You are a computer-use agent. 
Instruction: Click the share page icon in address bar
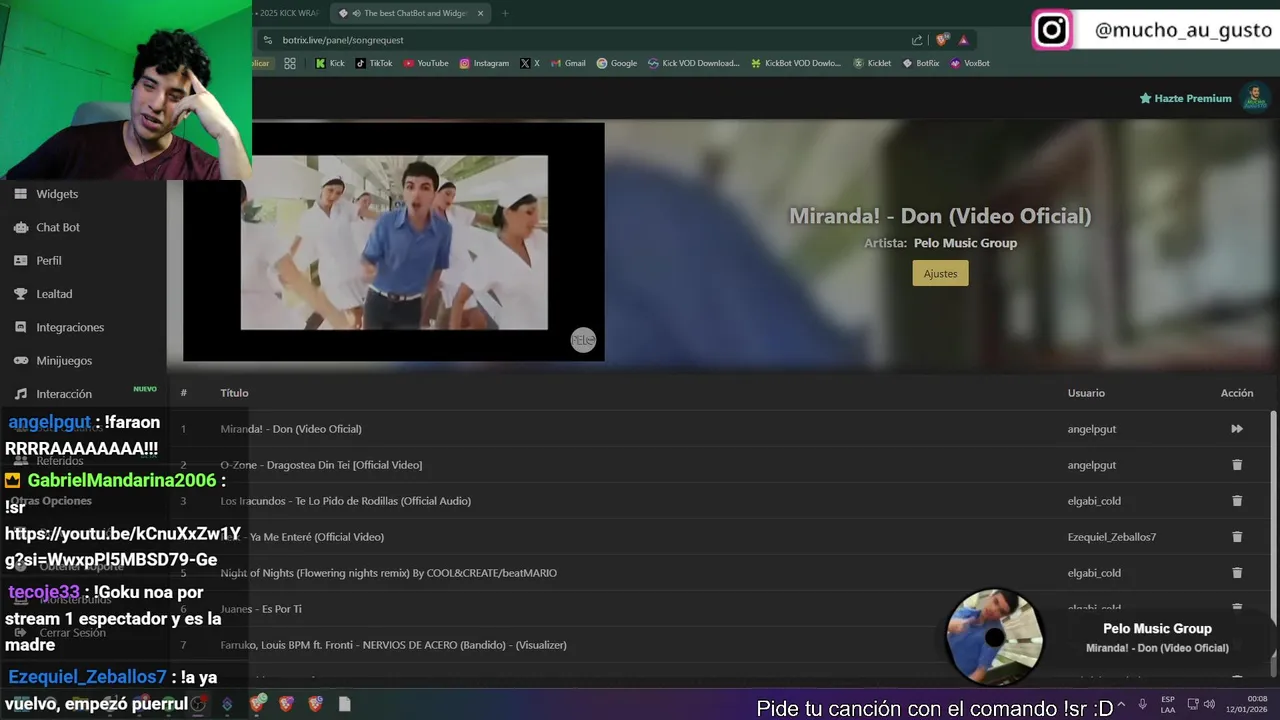(917, 40)
